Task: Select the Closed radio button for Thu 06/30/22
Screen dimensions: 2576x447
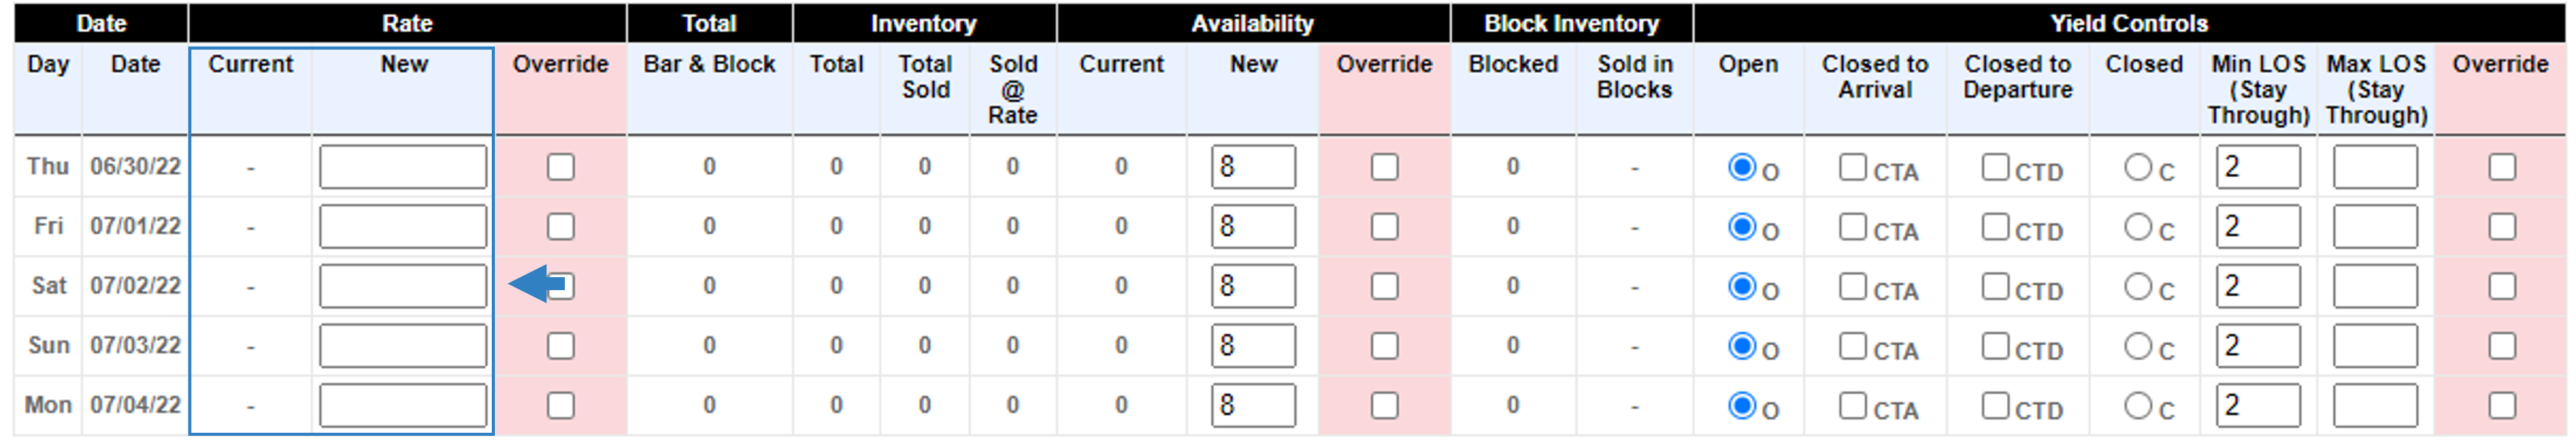Action: (2138, 167)
